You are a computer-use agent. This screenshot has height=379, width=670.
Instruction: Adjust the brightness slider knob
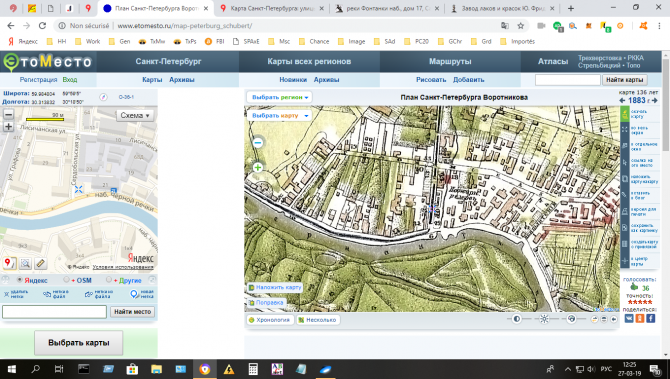pyautogui.click(x=544, y=319)
